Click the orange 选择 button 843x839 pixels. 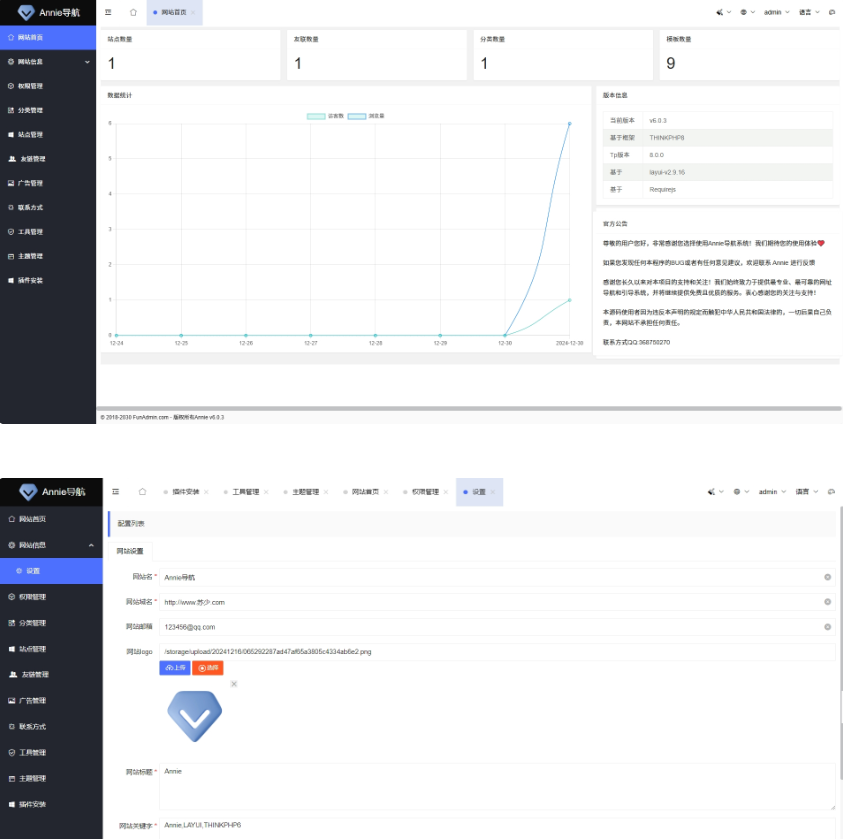point(207,667)
